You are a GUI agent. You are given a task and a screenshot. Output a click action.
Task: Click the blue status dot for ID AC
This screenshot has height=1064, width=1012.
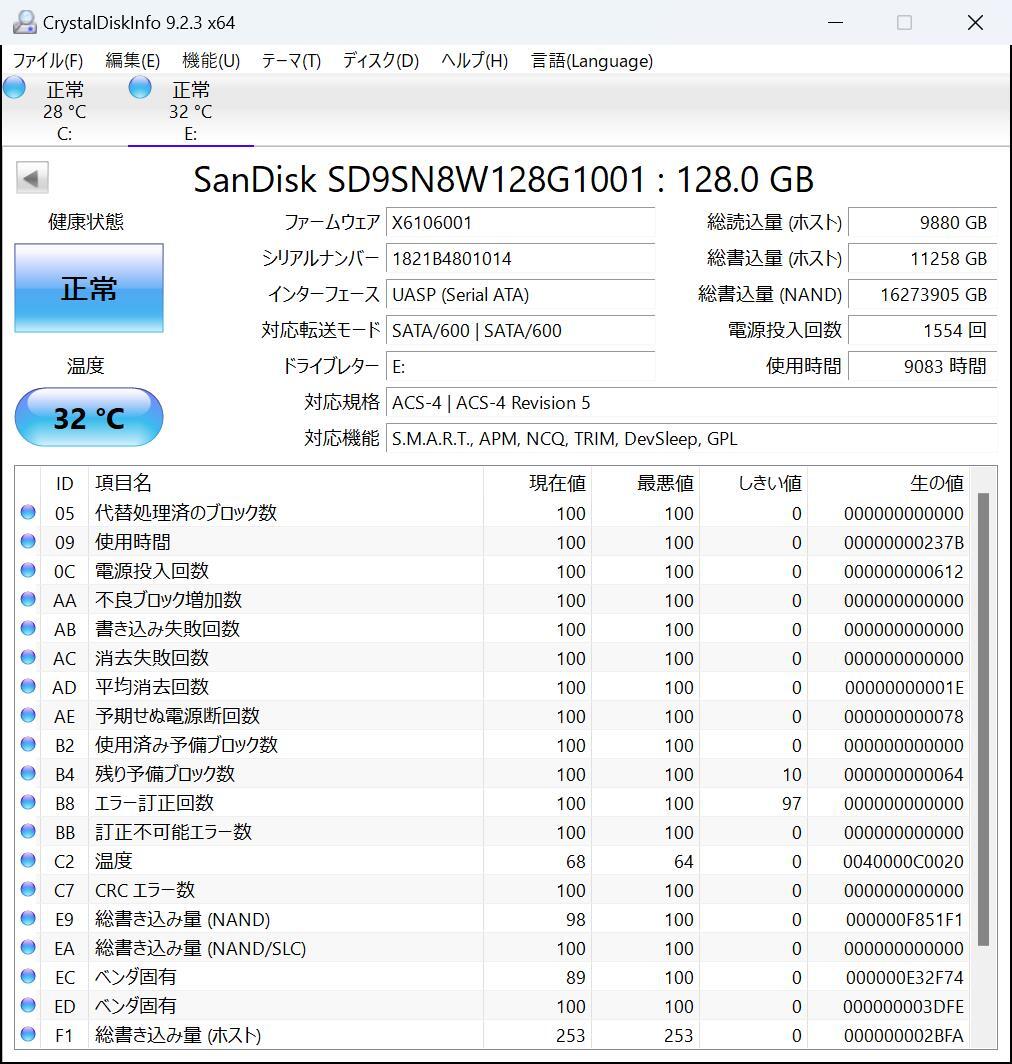(x=28, y=657)
